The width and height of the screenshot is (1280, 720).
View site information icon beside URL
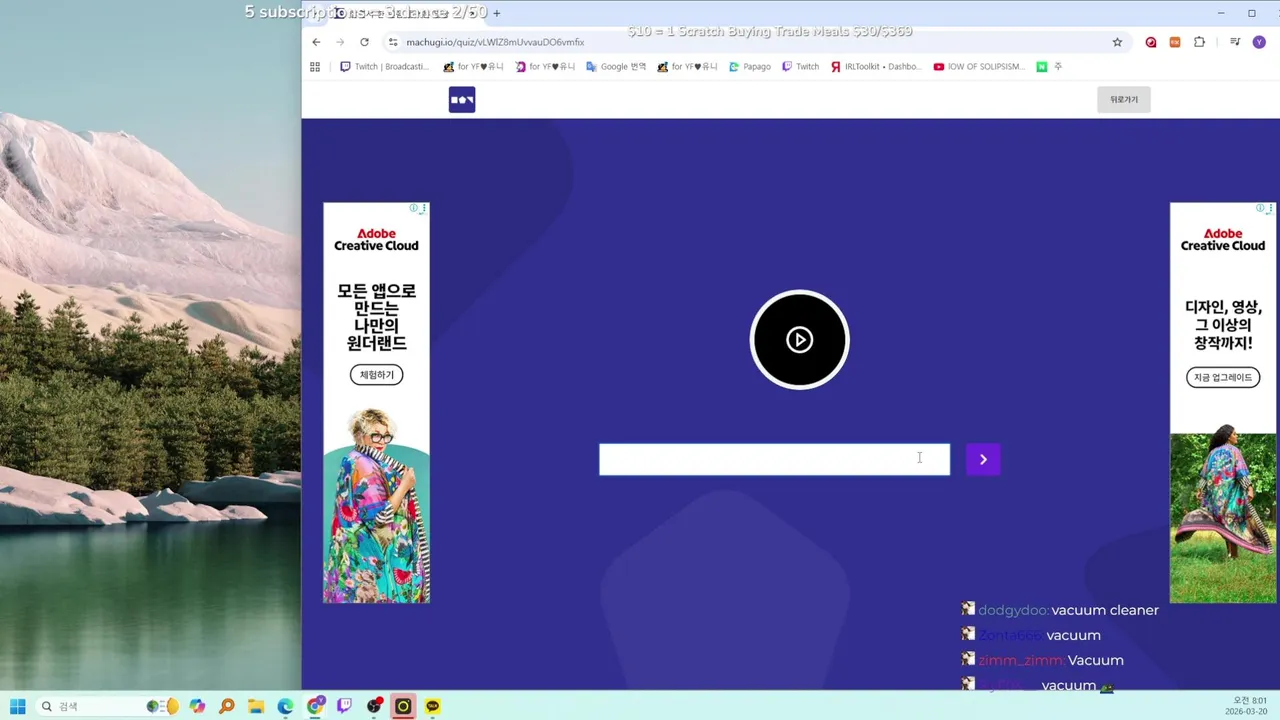pos(393,42)
